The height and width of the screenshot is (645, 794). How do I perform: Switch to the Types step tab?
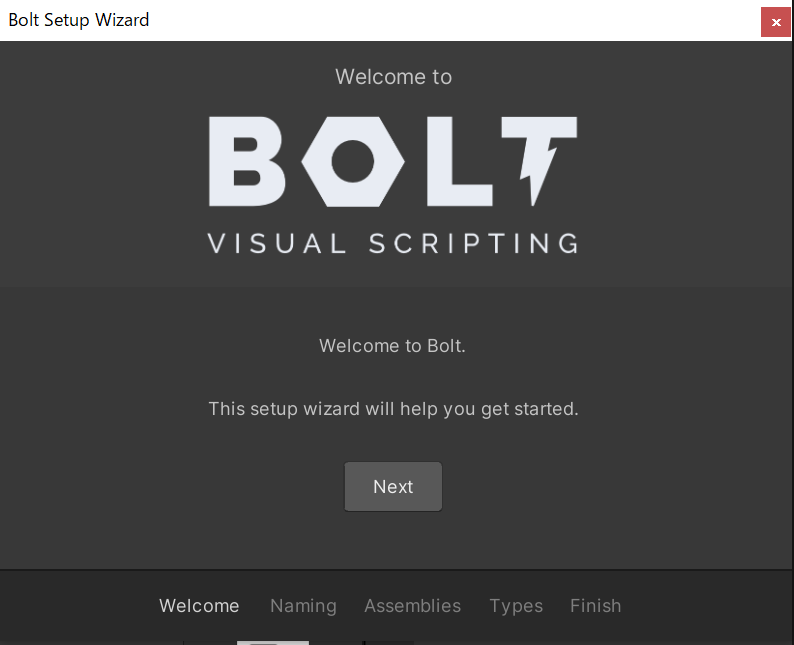pyautogui.click(x=516, y=606)
